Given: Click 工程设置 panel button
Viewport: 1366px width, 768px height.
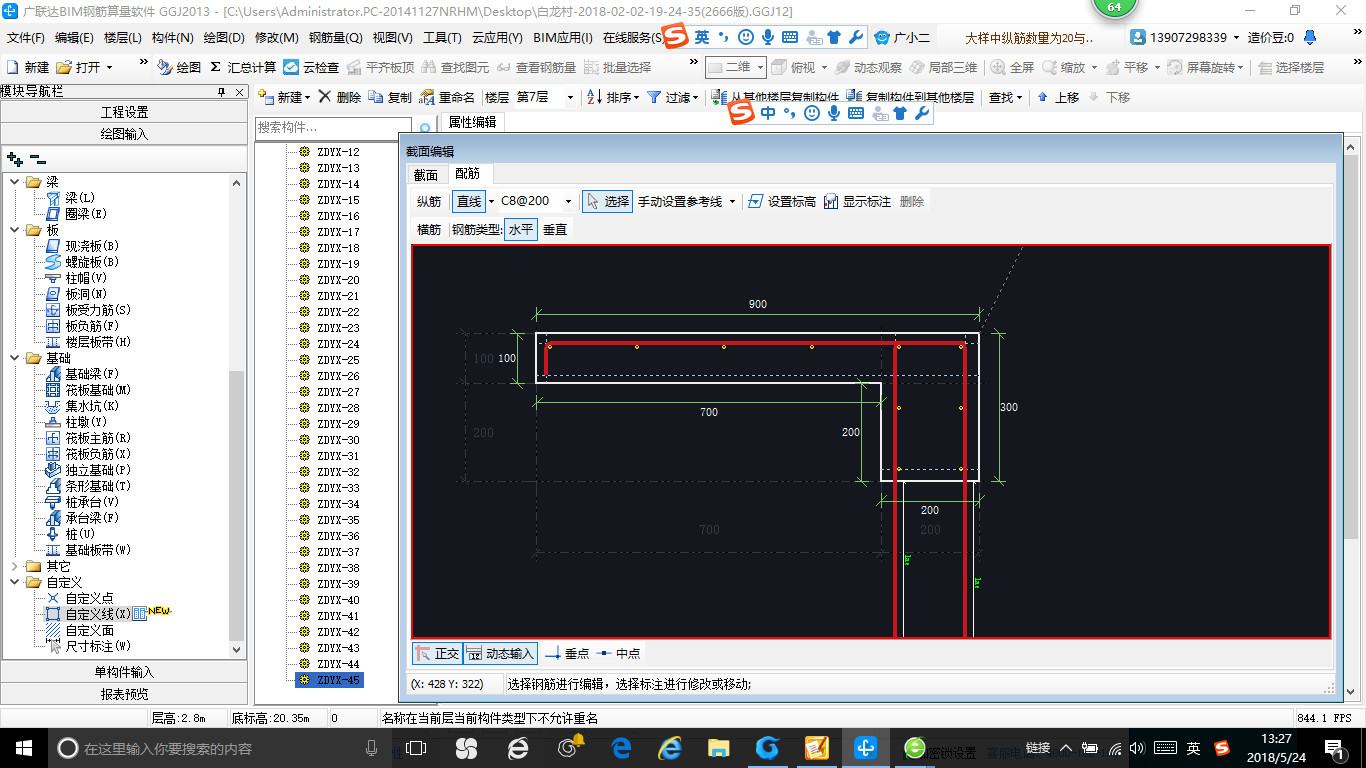Looking at the screenshot, I should click(x=124, y=112).
